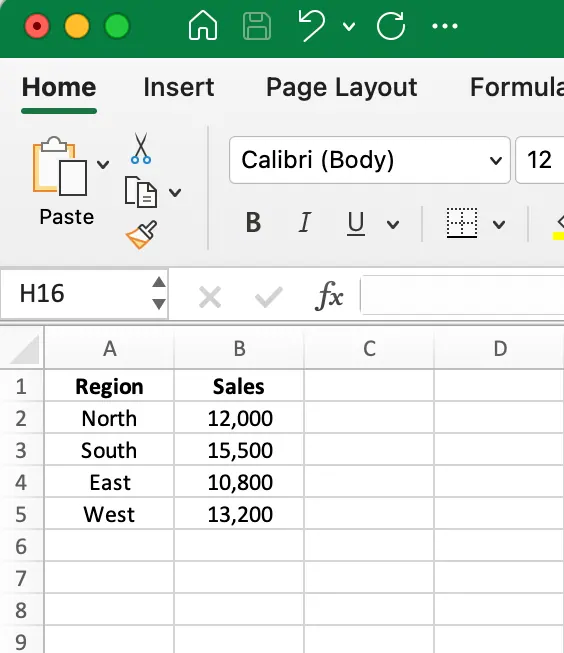Select cell B3 containing 15,500
The width and height of the screenshot is (564, 653).
[x=239, y=450]
